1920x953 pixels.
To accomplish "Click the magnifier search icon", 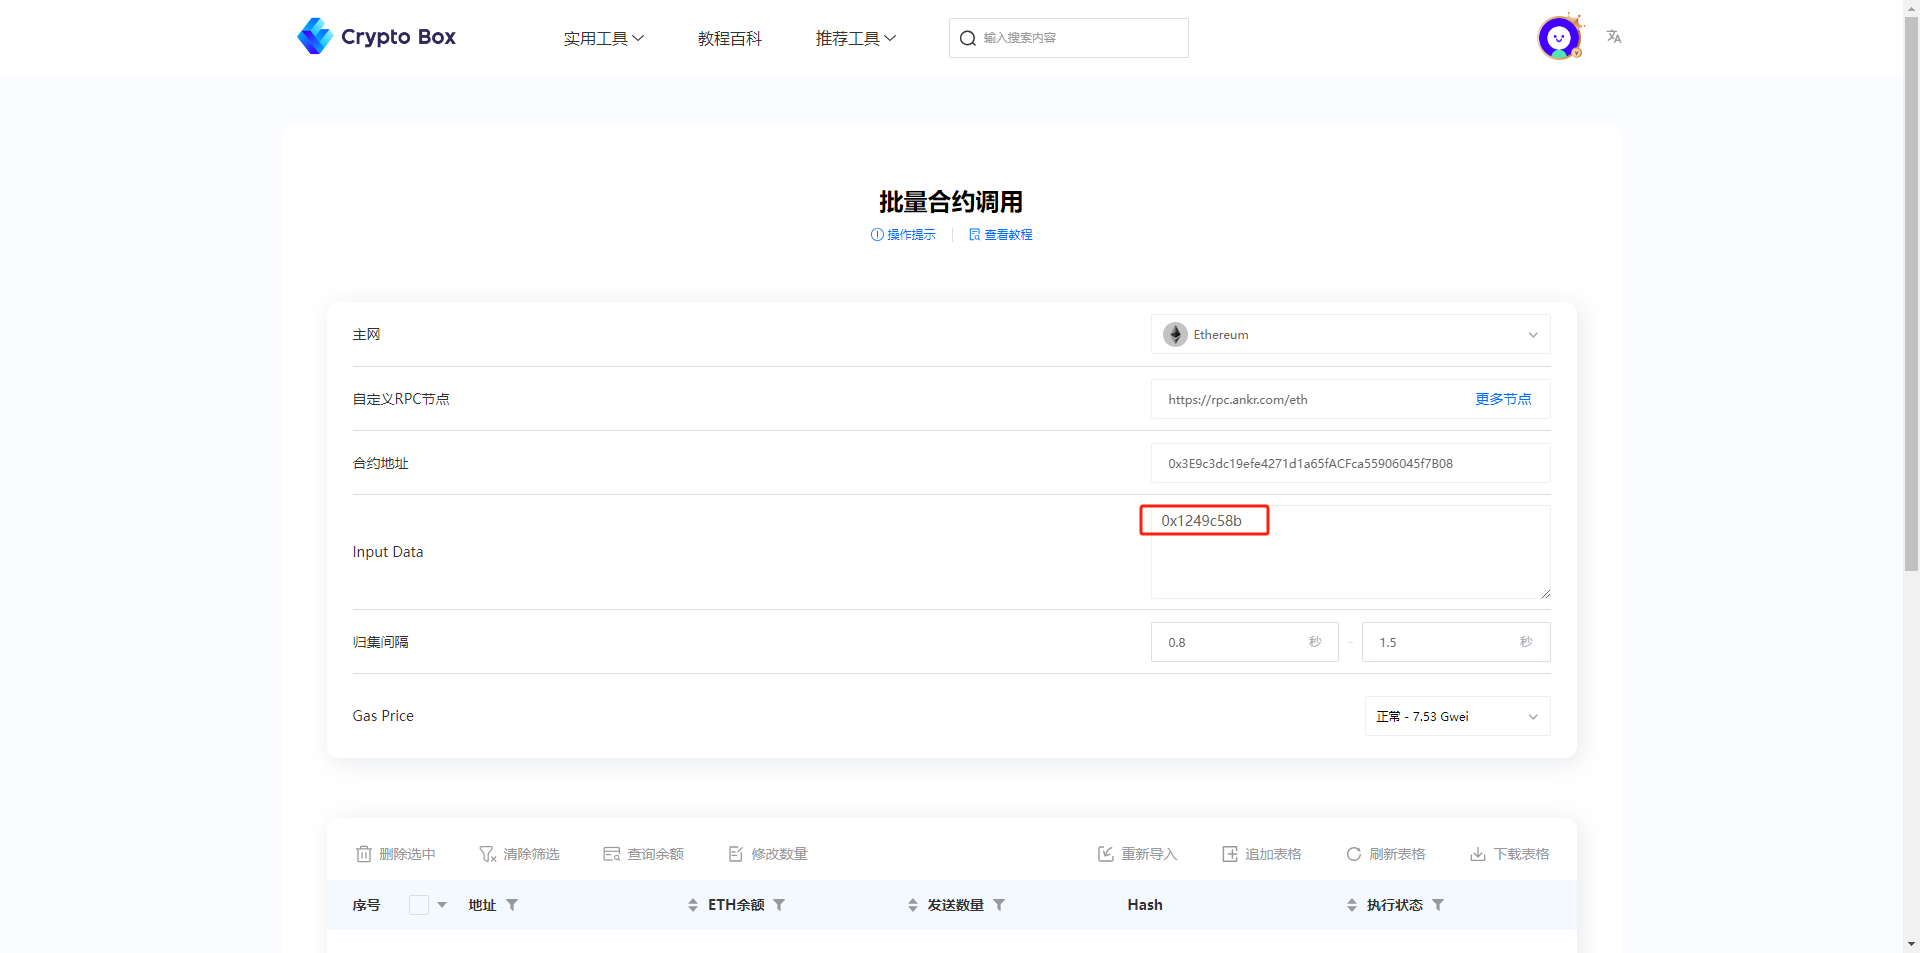I will [x=967, y=38].
